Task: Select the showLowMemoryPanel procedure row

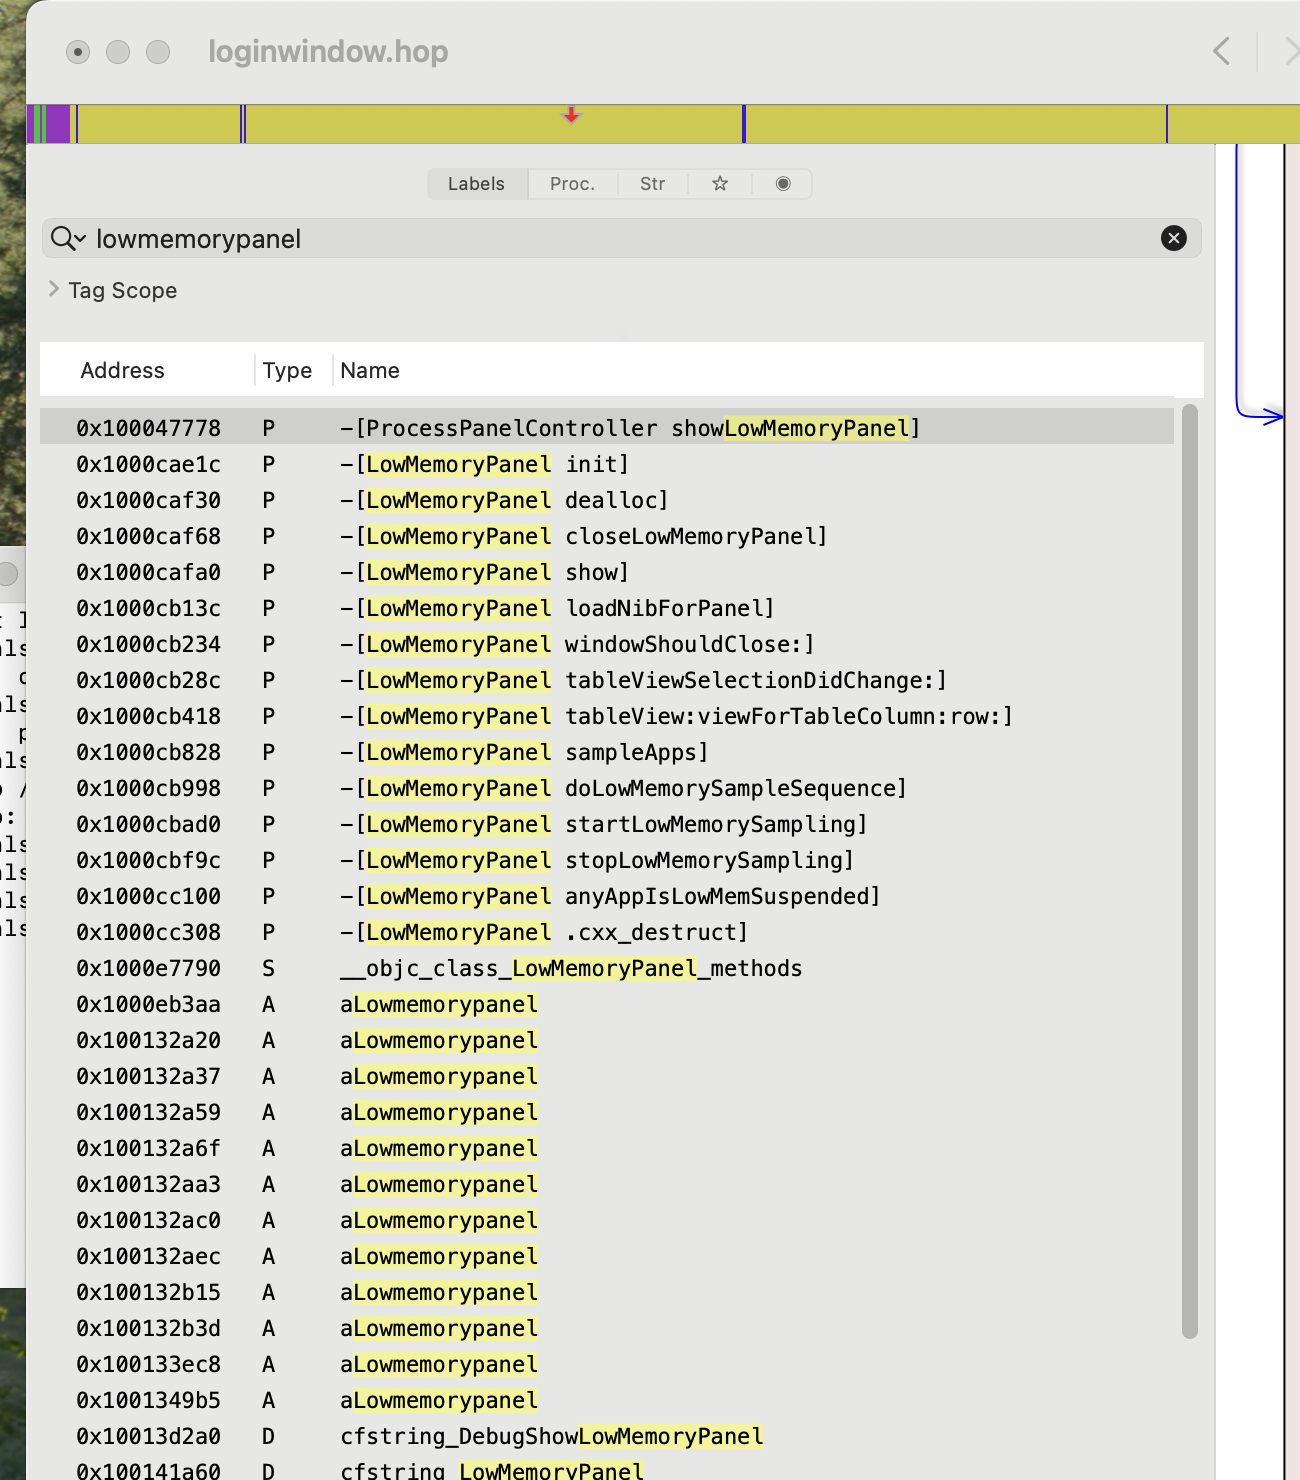Action: pyautogui.click(x=628, y=428)
